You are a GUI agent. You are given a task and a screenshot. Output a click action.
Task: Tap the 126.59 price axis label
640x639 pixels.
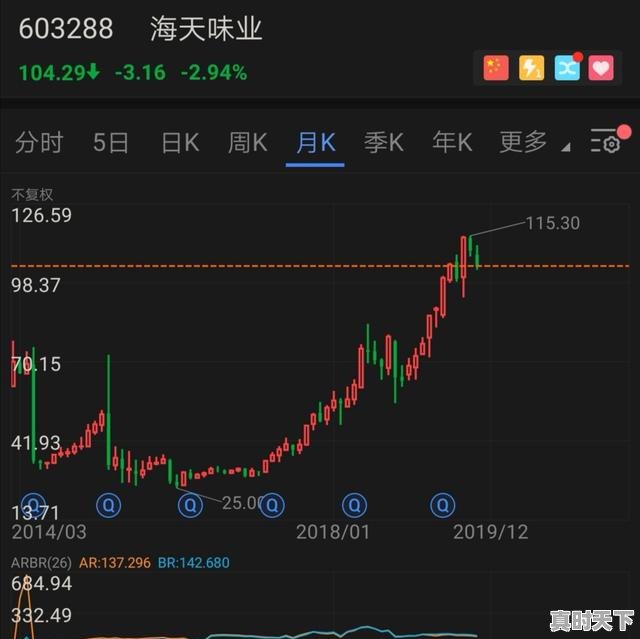tap(42, 215)
